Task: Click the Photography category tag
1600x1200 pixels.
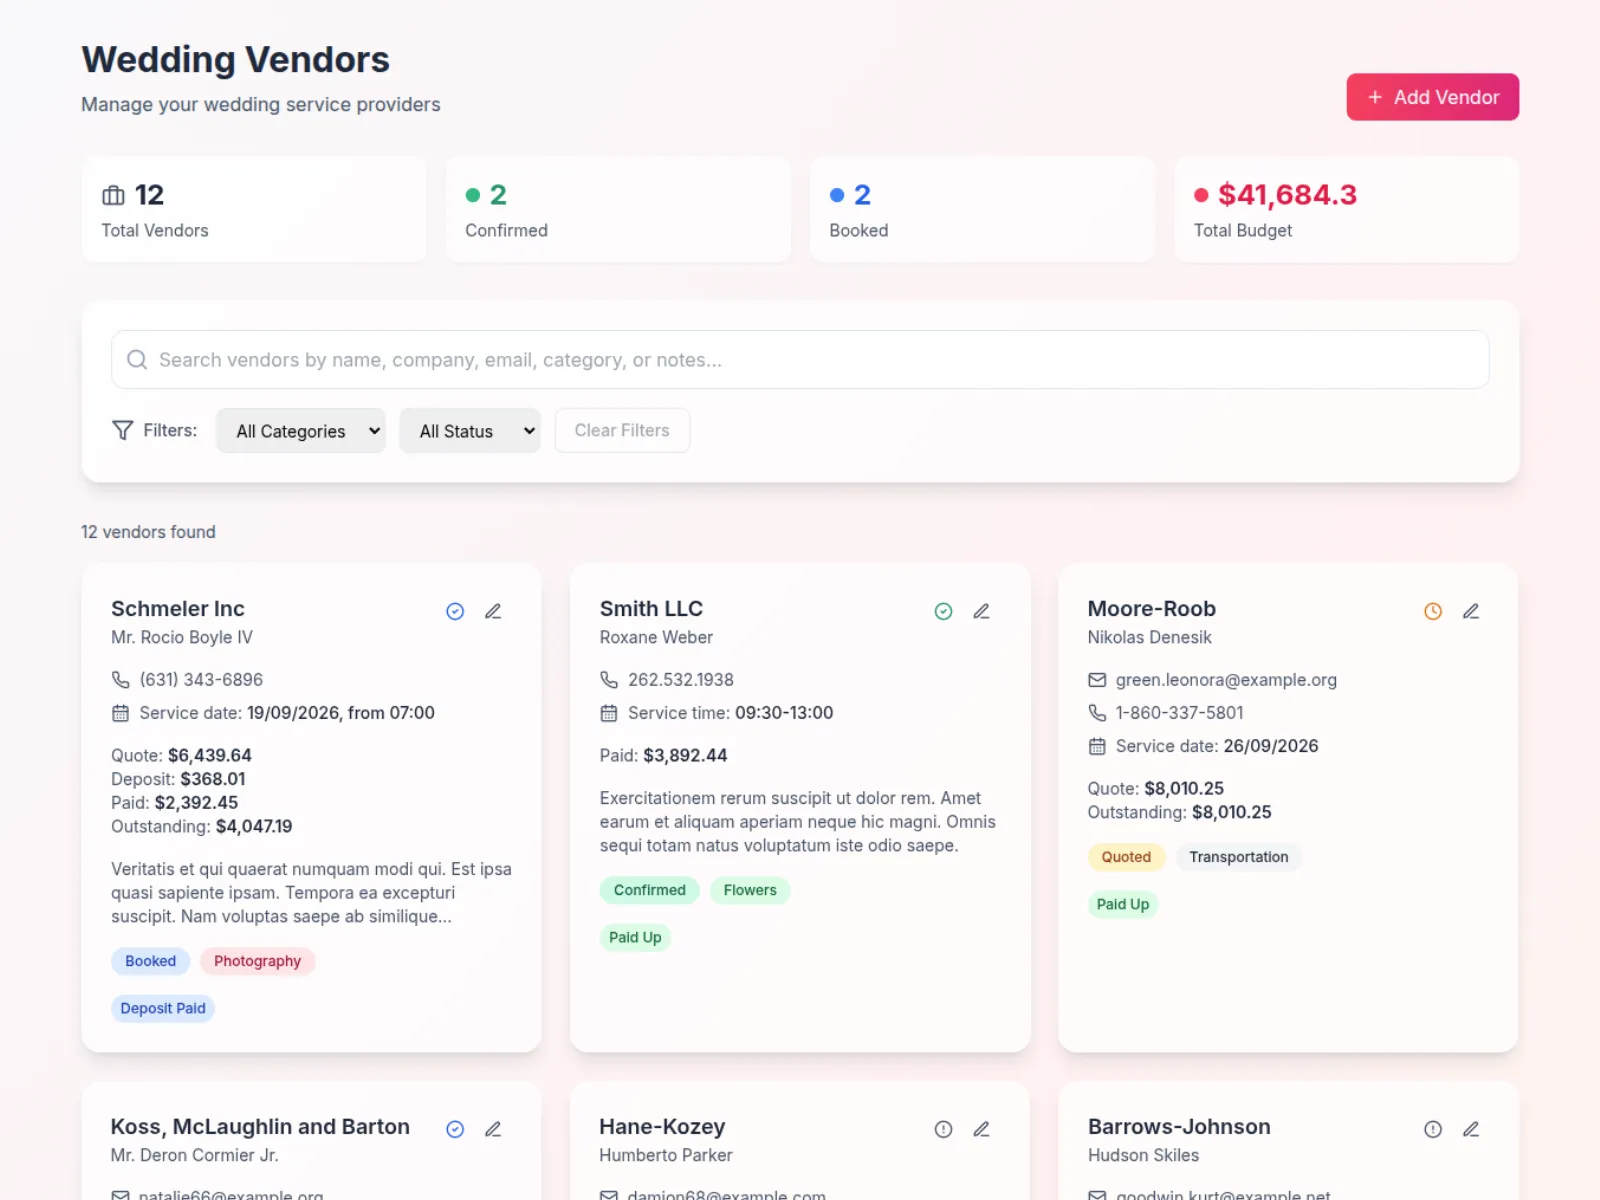Action: [x=257, y=961]
